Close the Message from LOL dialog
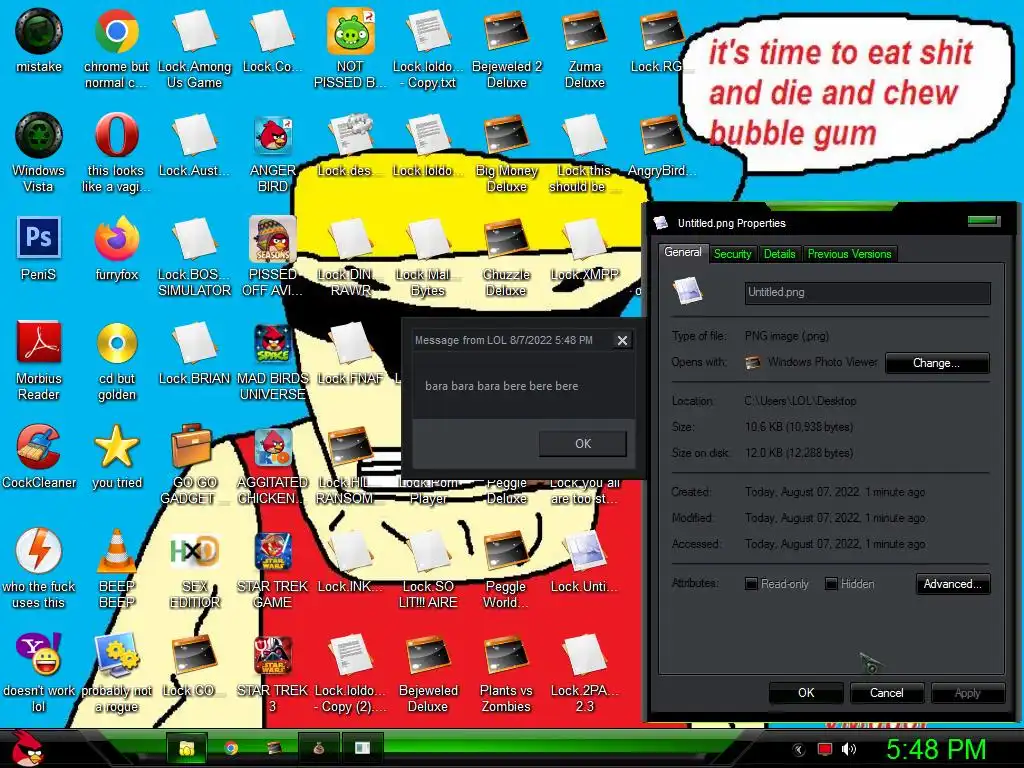Screen dimensions: 1024x768 coord(622,340)
